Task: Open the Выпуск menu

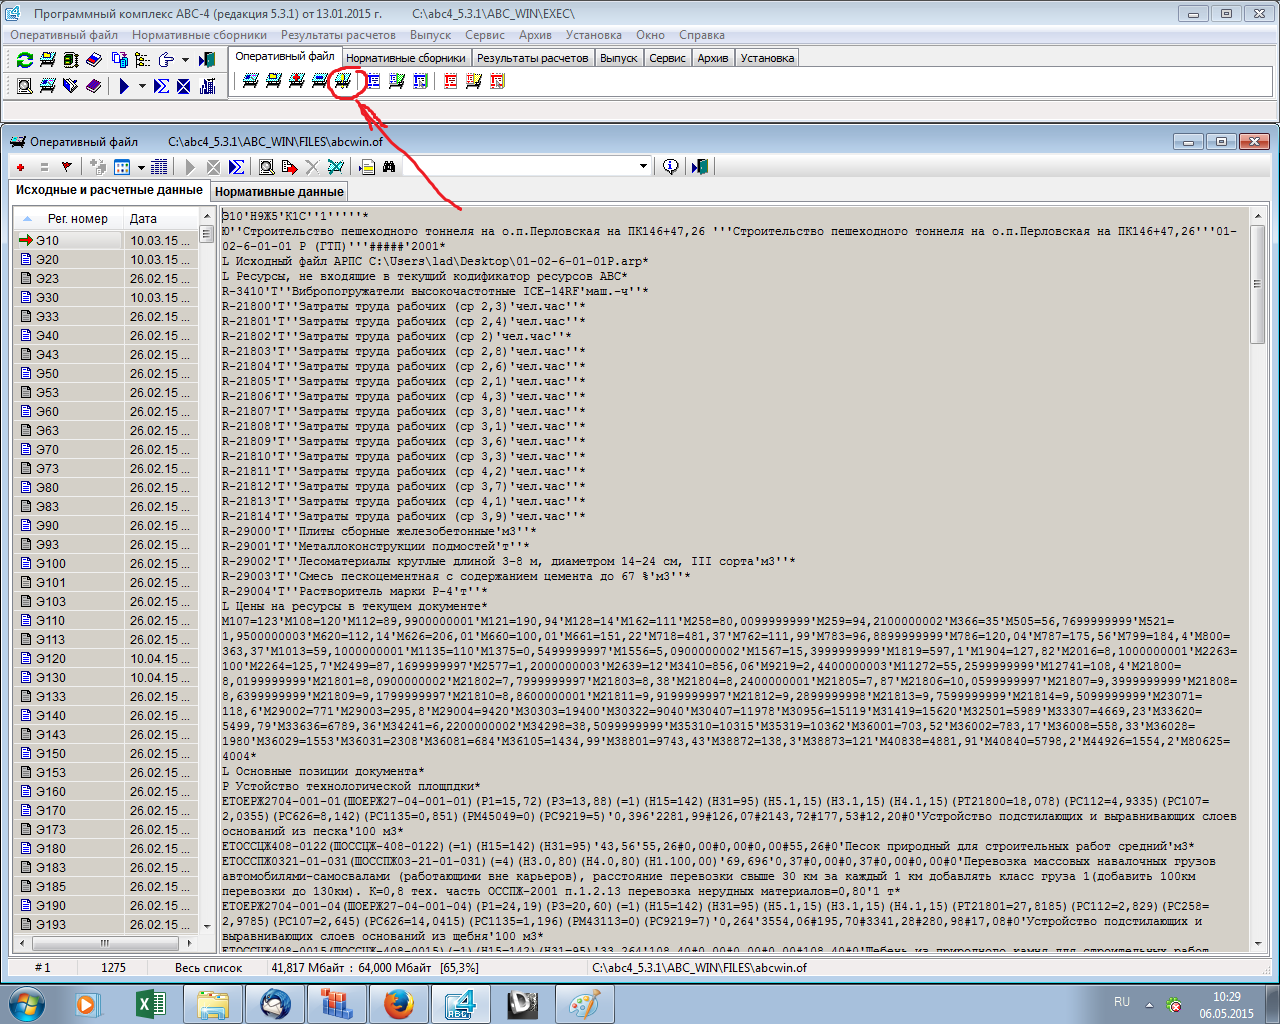Action: click(431, 35)
